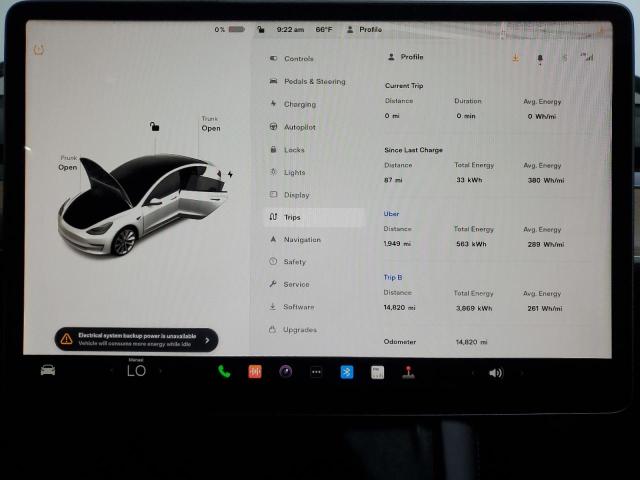Tap the white Model 3 car image

[143, 205]
